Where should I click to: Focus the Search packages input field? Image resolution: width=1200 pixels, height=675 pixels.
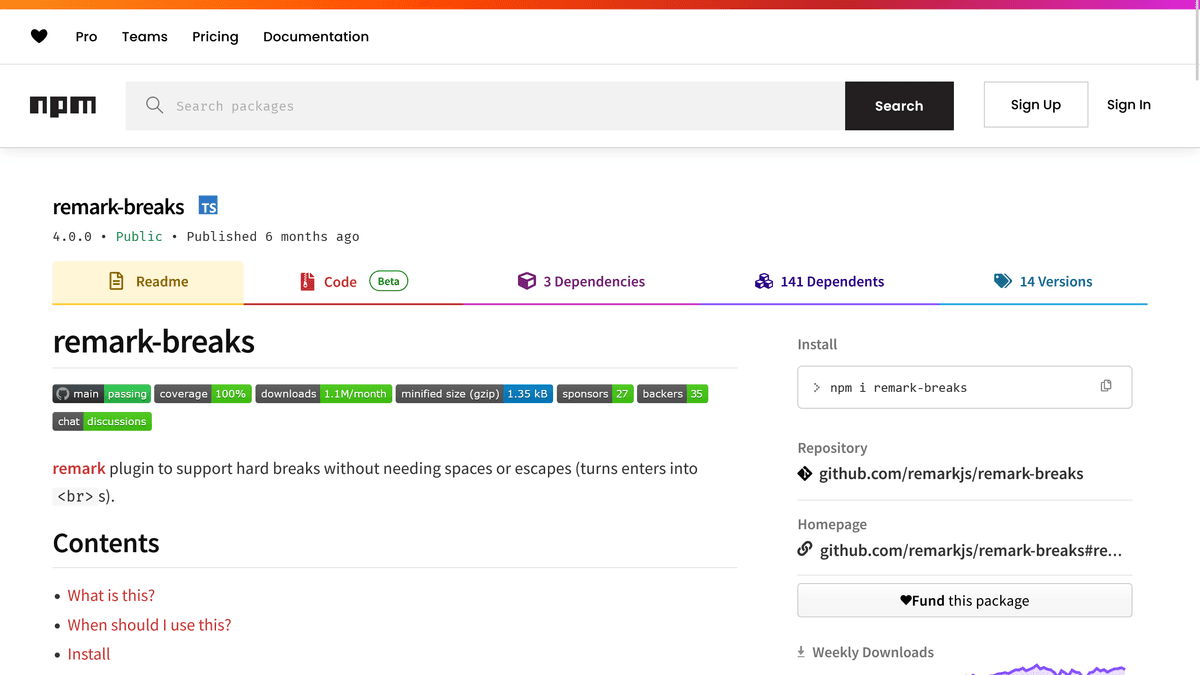pos(485,106)
